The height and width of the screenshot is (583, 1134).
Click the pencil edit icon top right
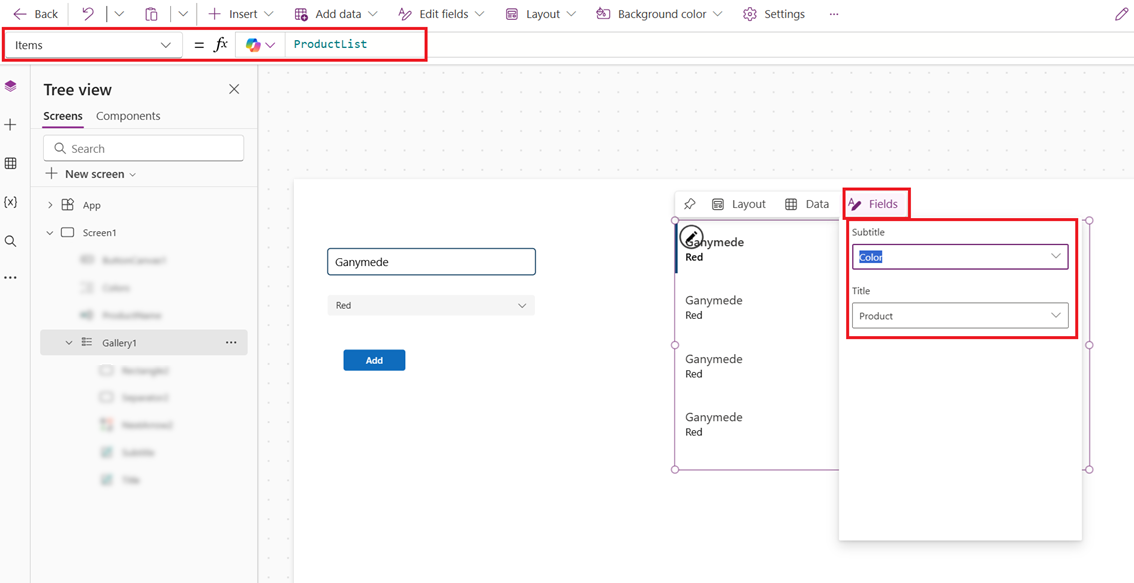[x=1120, y=14]
